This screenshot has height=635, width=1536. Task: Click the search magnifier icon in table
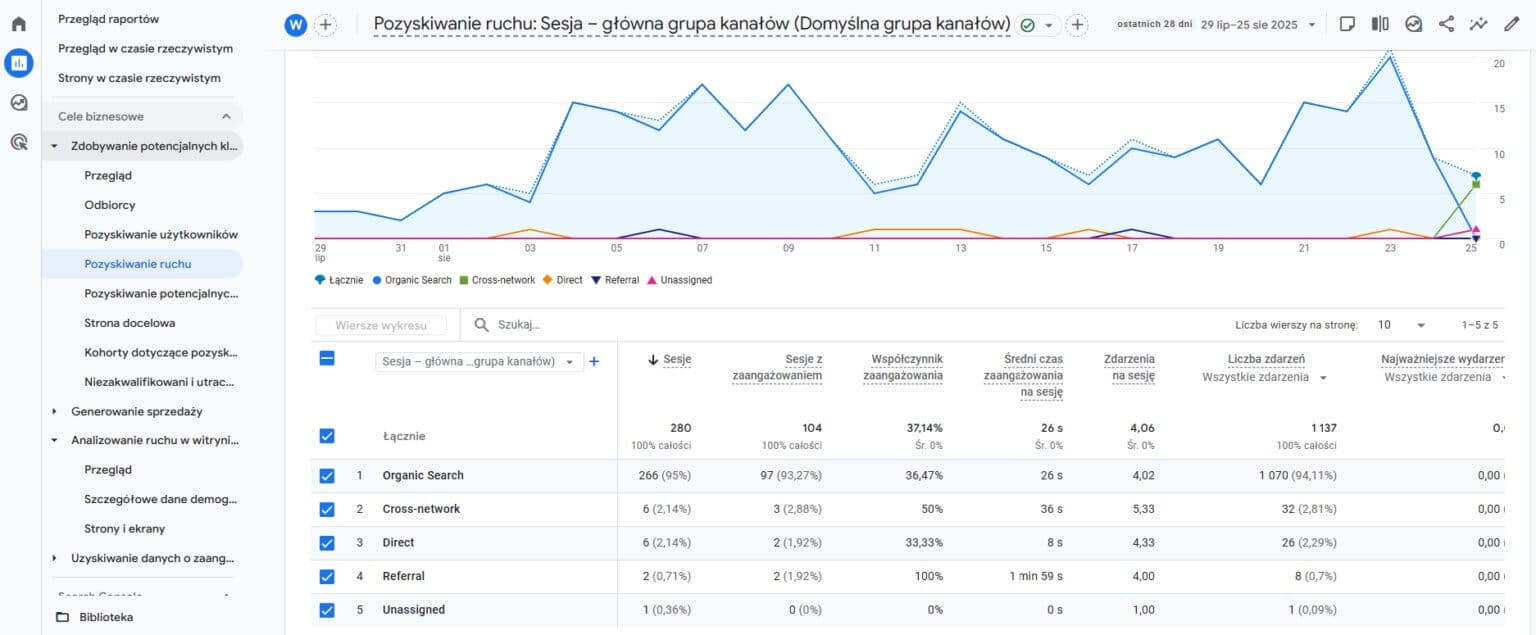click(x=482, y=325)
